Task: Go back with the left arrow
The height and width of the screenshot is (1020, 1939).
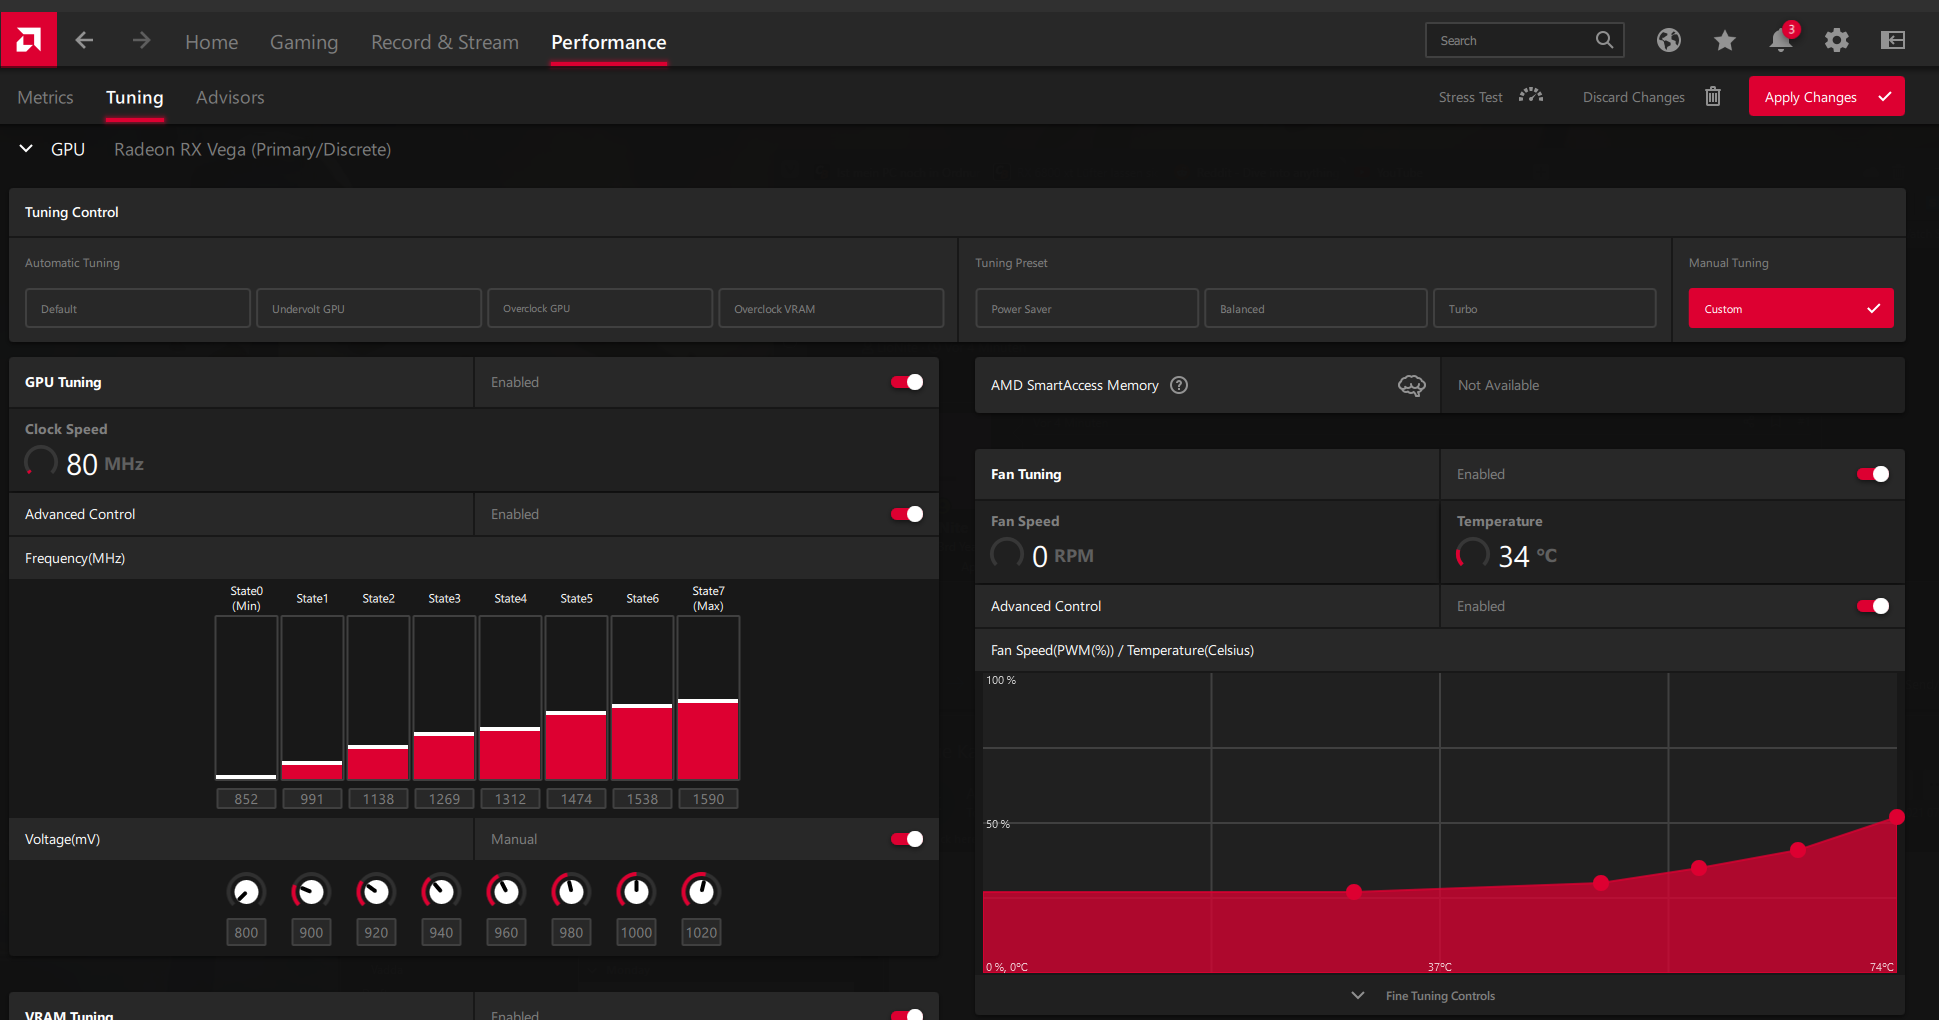Action: 84,40
